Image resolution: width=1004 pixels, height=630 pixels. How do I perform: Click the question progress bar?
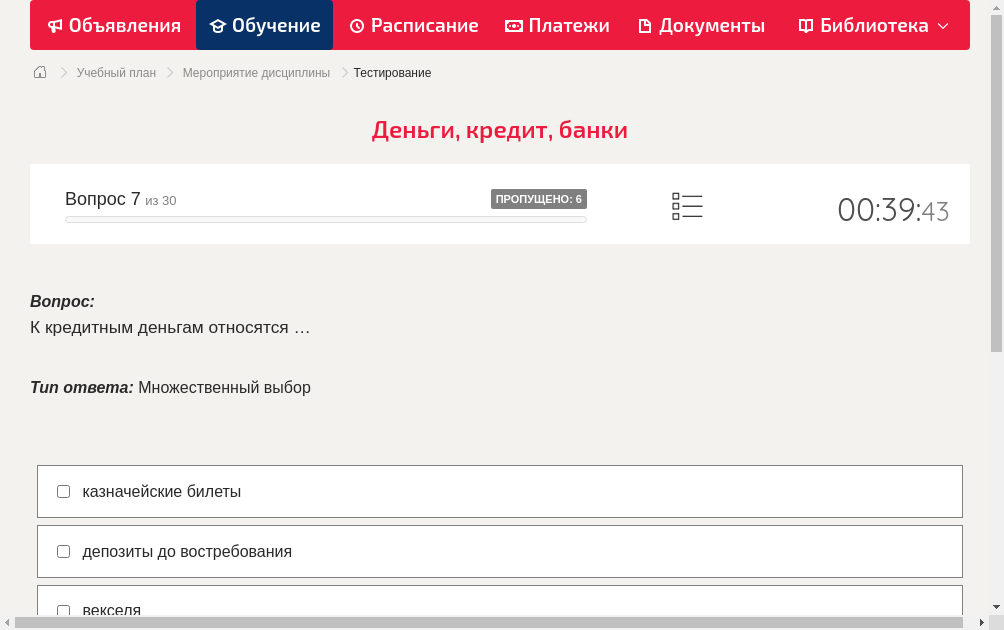325,219
